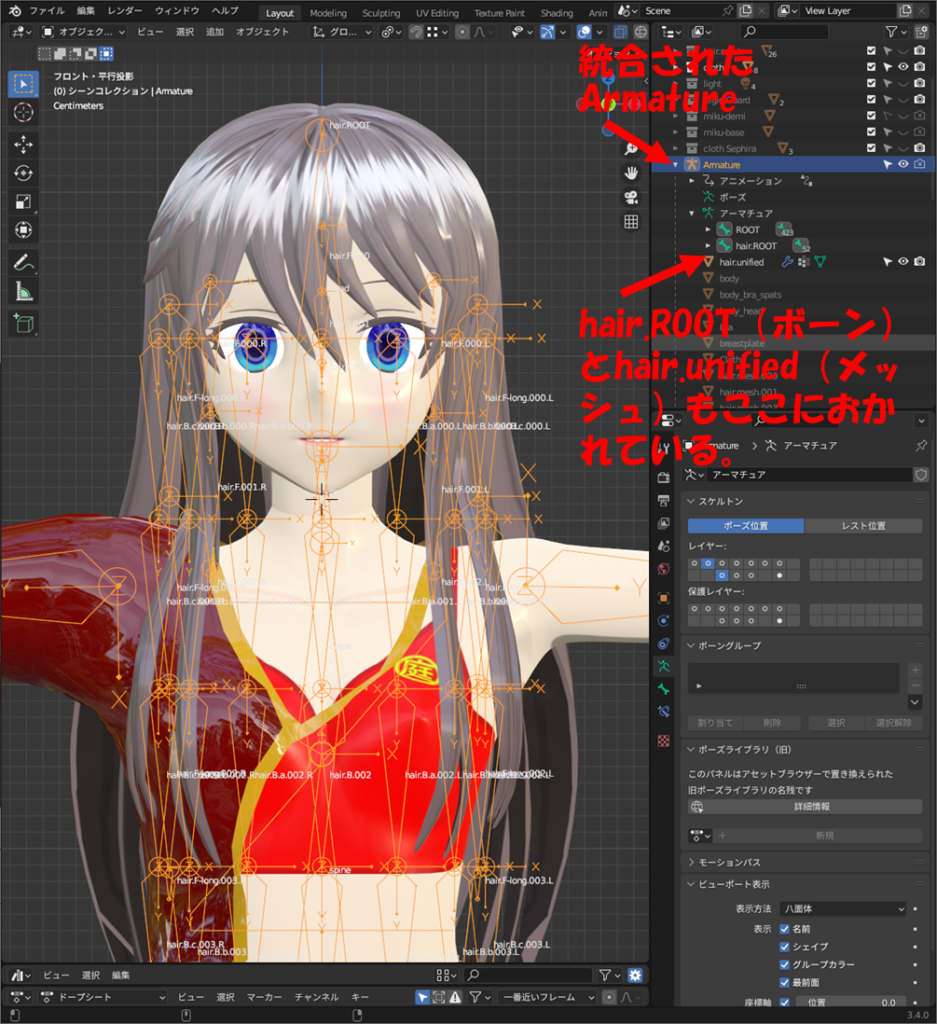This screenshot has width=937, height=1024.
Task: Select the 3D Cursor tool
Action: 24,112
